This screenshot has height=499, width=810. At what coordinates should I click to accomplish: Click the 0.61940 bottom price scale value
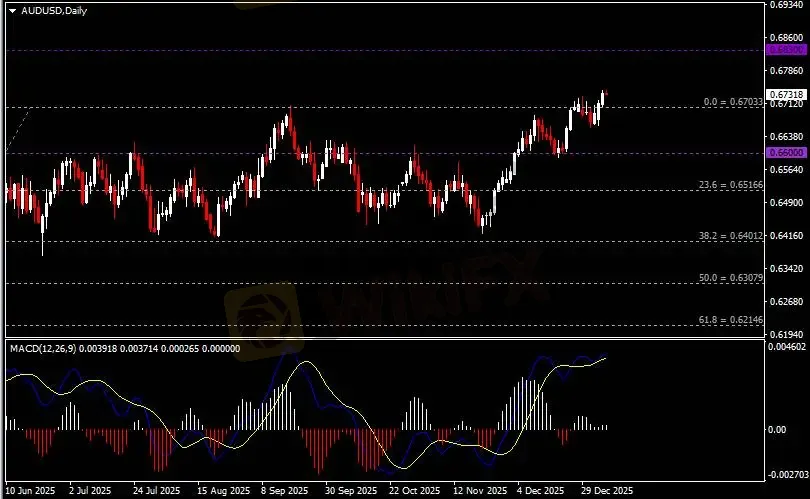[x=785, y=334]
